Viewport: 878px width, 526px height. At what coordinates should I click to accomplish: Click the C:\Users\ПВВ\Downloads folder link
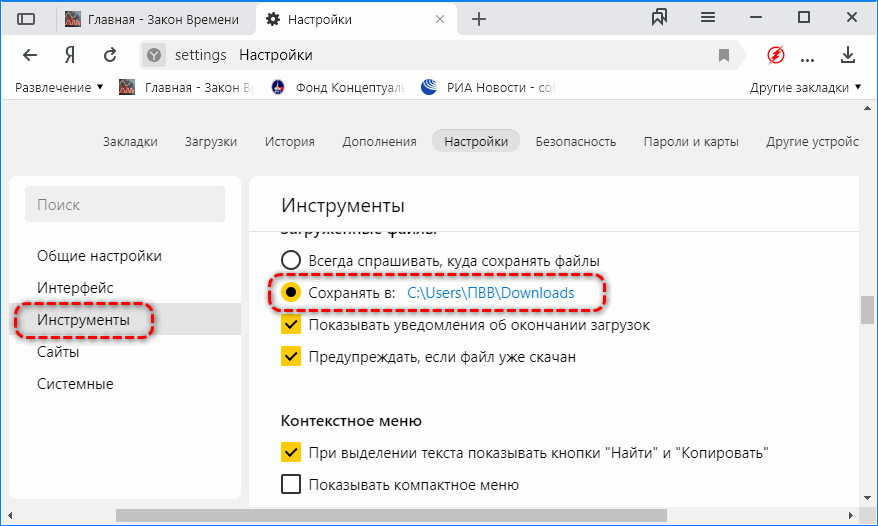[x=490, y=292]
